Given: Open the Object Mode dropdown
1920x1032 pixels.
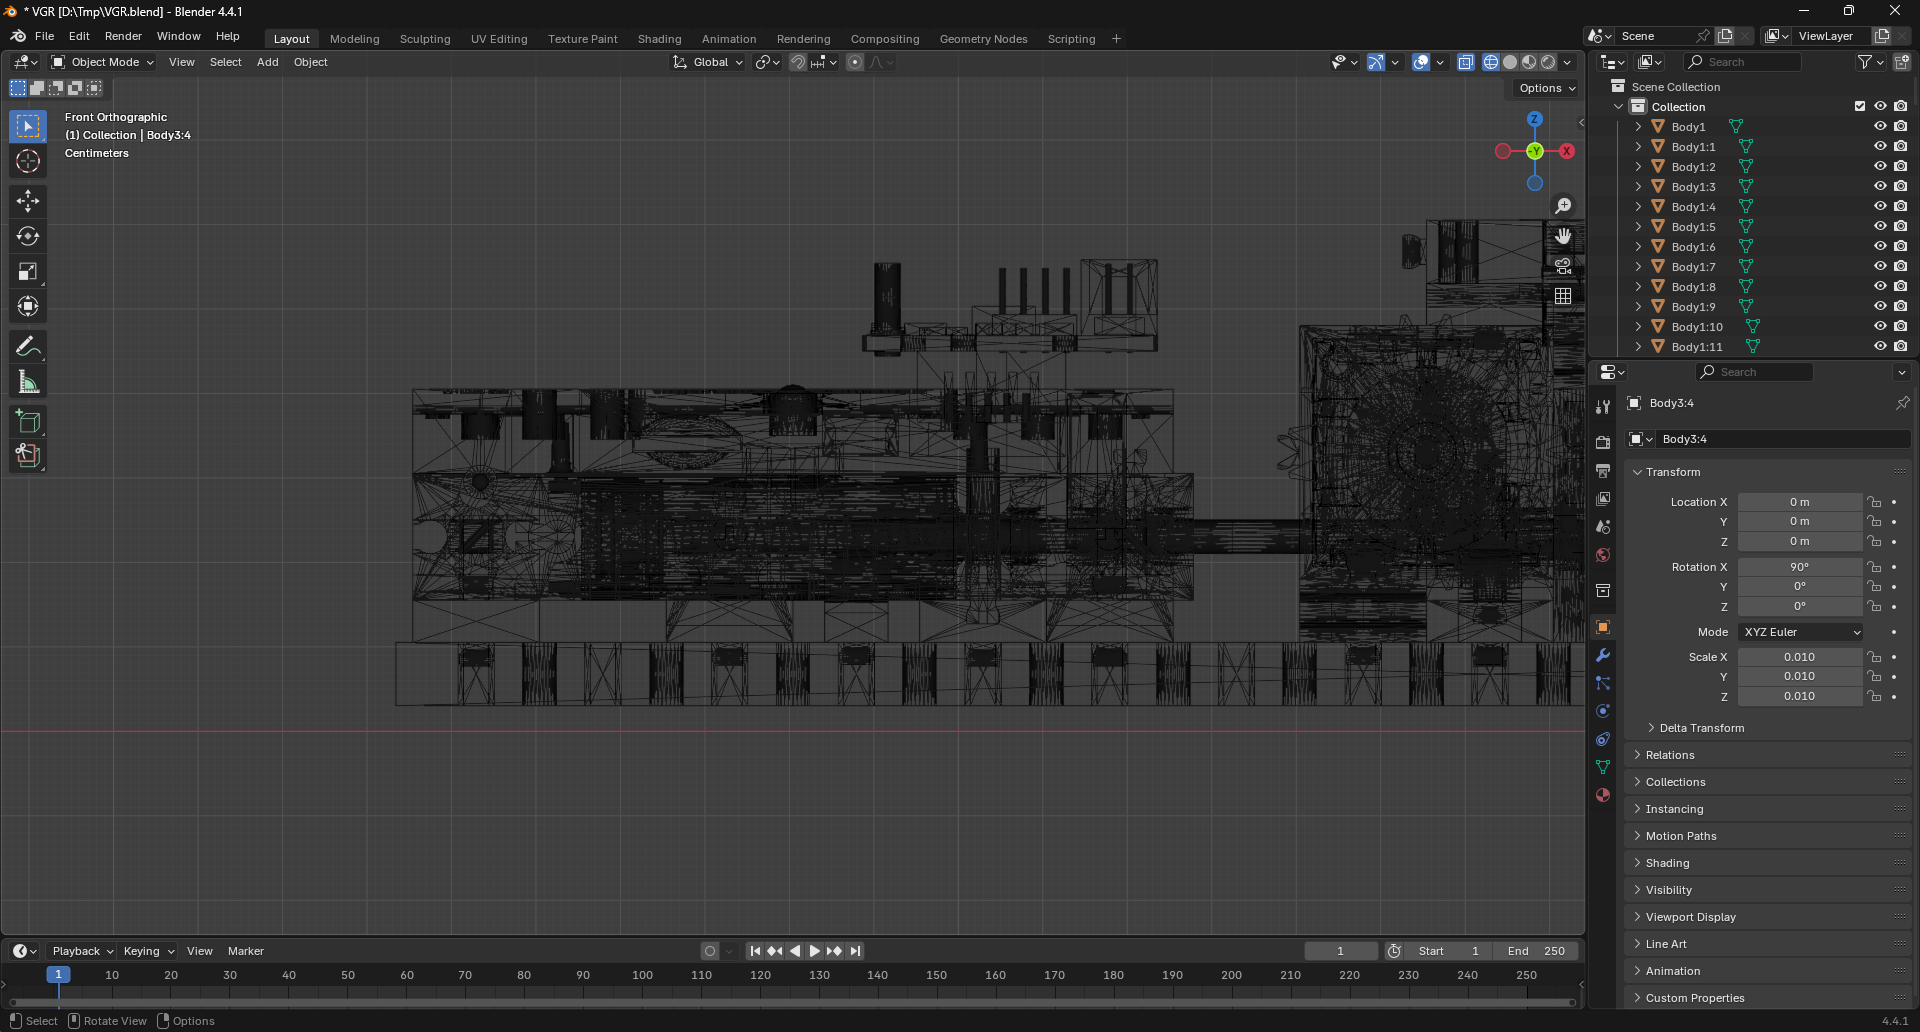Looking at the screenshot, I should (x=104, y=62).
